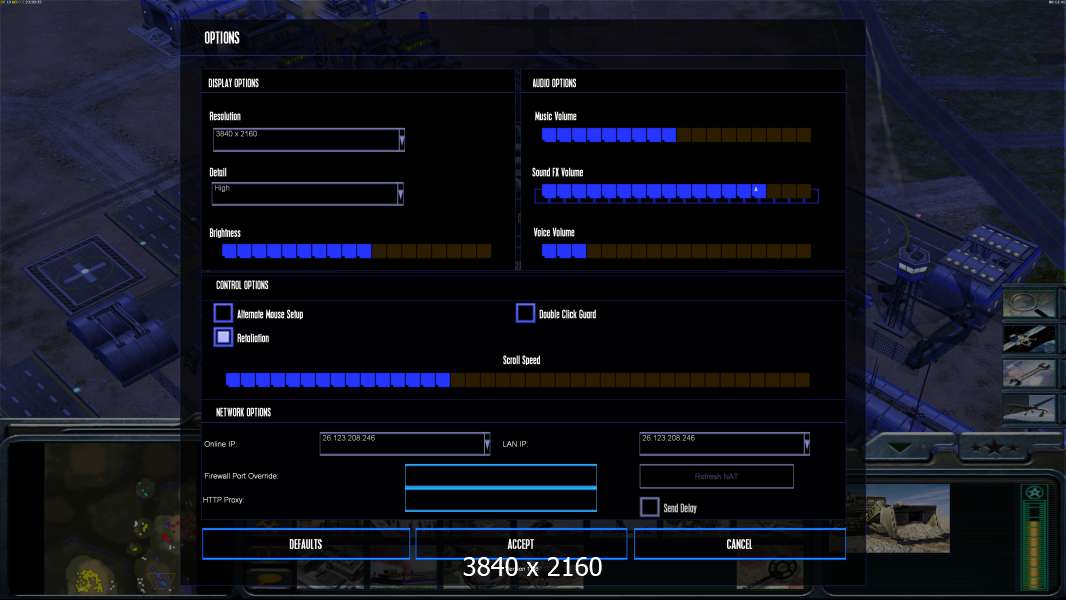1066x600 pixels.
Task: Click the Refresh NAT button
Action: point(717,476)
